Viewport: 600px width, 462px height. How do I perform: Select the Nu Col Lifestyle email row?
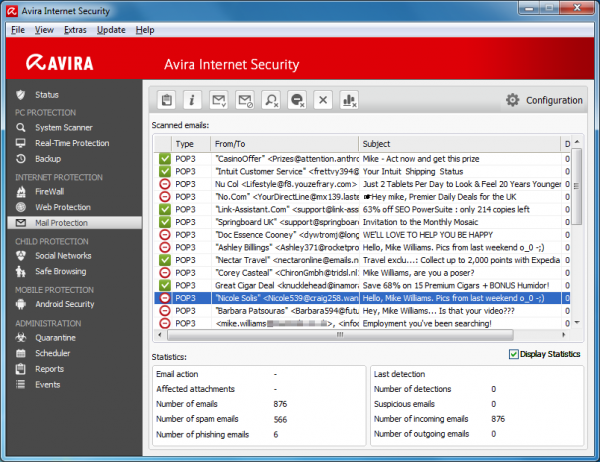[x=363, y=184]
